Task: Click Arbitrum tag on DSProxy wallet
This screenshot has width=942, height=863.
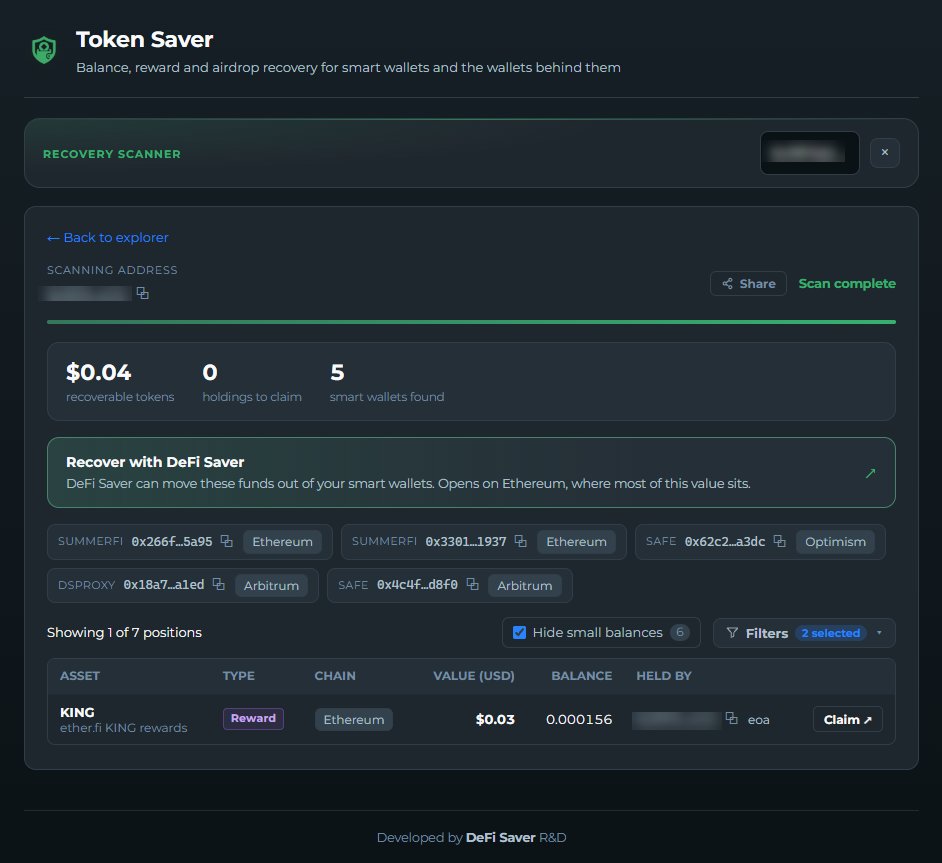Action: [x=271, y=586]
